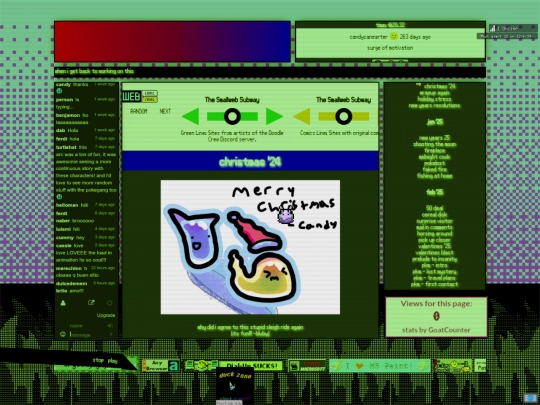Click the chatbox message input field

coord(89,334)
